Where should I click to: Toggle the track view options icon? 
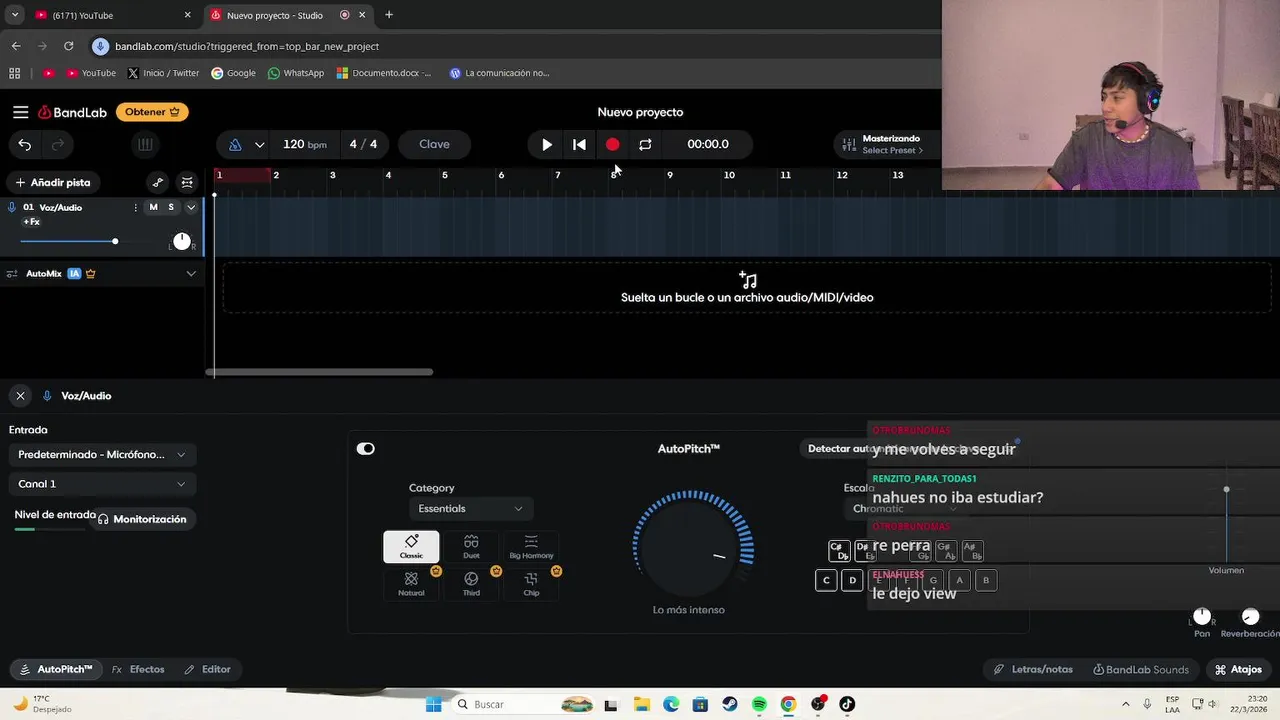(187, 182)
